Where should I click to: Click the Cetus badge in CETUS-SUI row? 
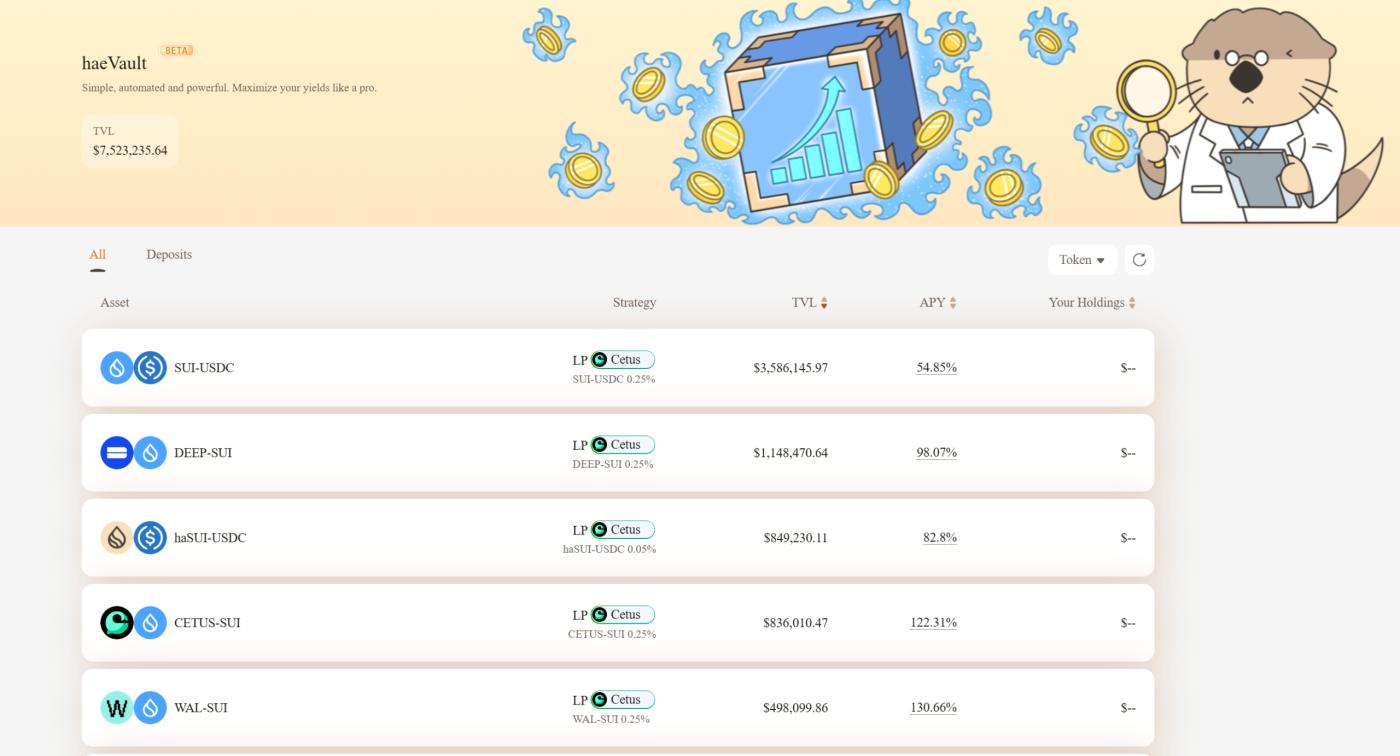(622, 615)
